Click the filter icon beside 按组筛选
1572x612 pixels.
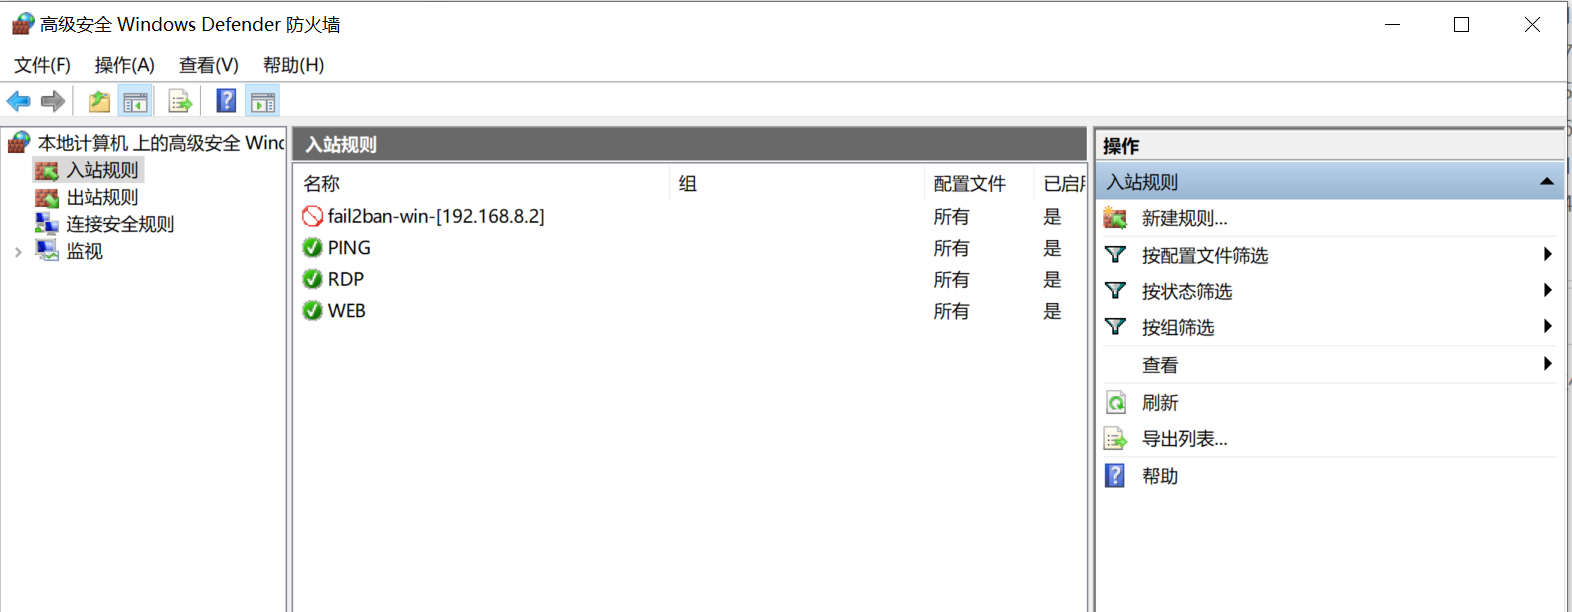click(x=1115, y=327)
